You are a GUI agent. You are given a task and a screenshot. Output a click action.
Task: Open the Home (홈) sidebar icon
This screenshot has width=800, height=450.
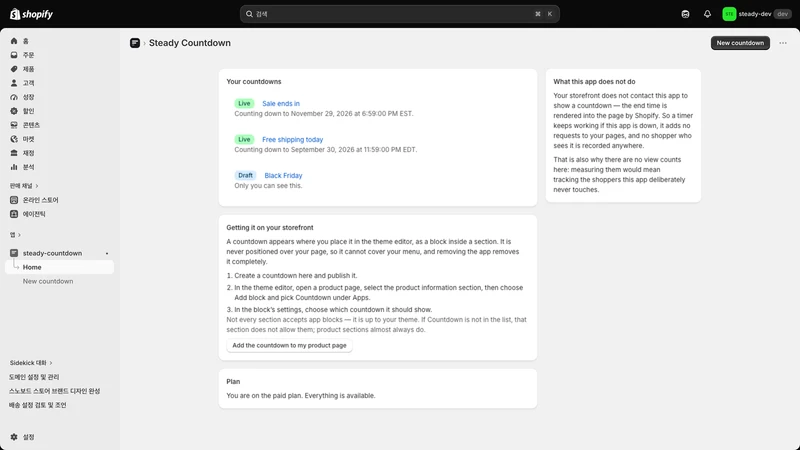tap(14, 41)
